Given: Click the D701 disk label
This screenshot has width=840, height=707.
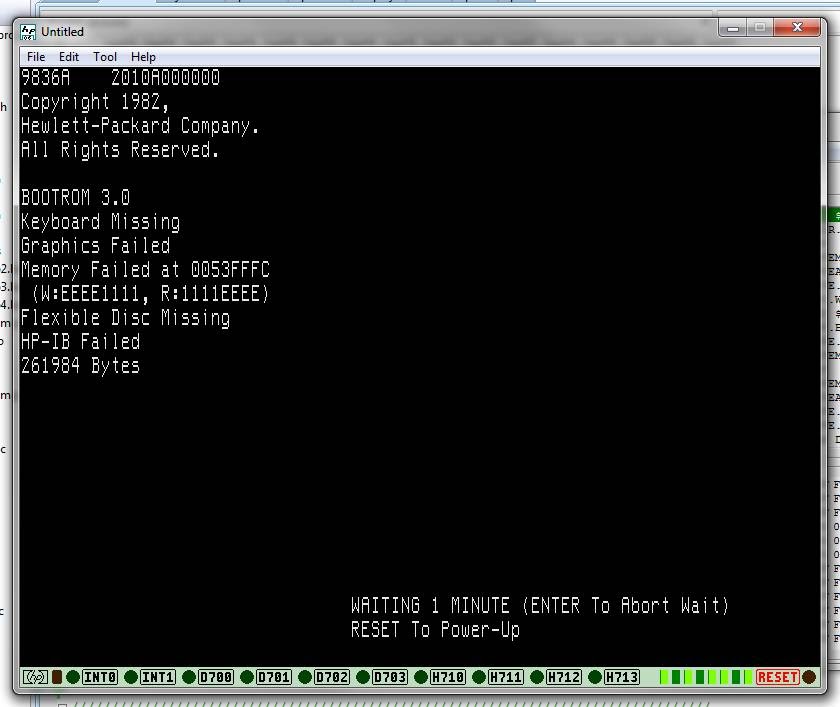Looking at the screenshot, I should click(x=274, y=677).
